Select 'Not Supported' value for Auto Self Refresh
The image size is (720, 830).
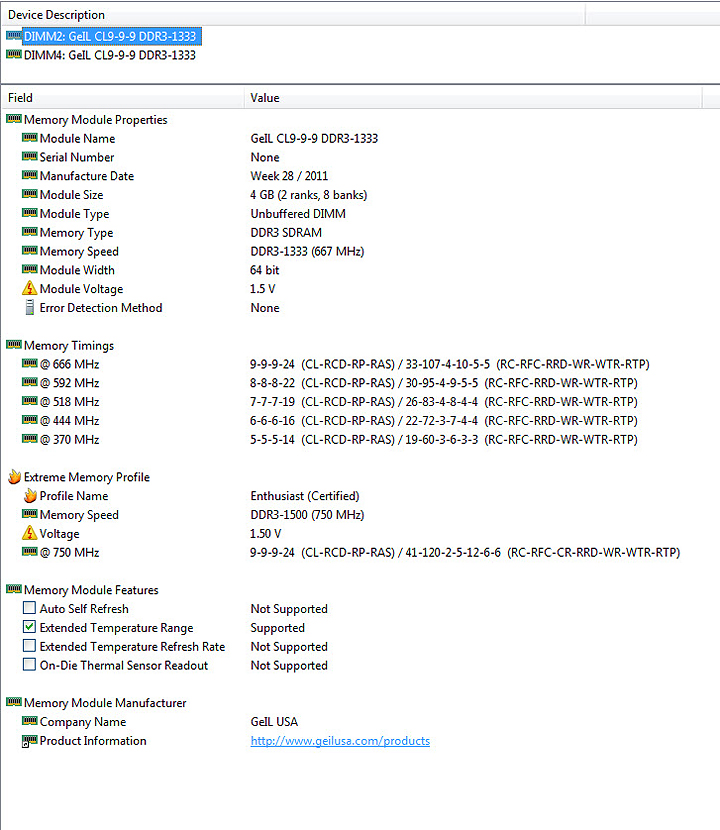click(x=289, y=609)
